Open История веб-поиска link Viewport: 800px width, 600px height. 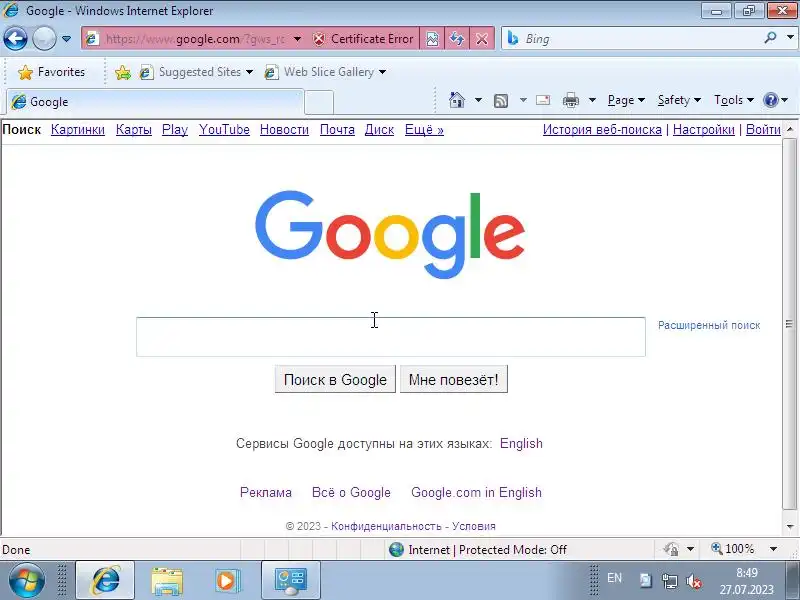[602, 130]
